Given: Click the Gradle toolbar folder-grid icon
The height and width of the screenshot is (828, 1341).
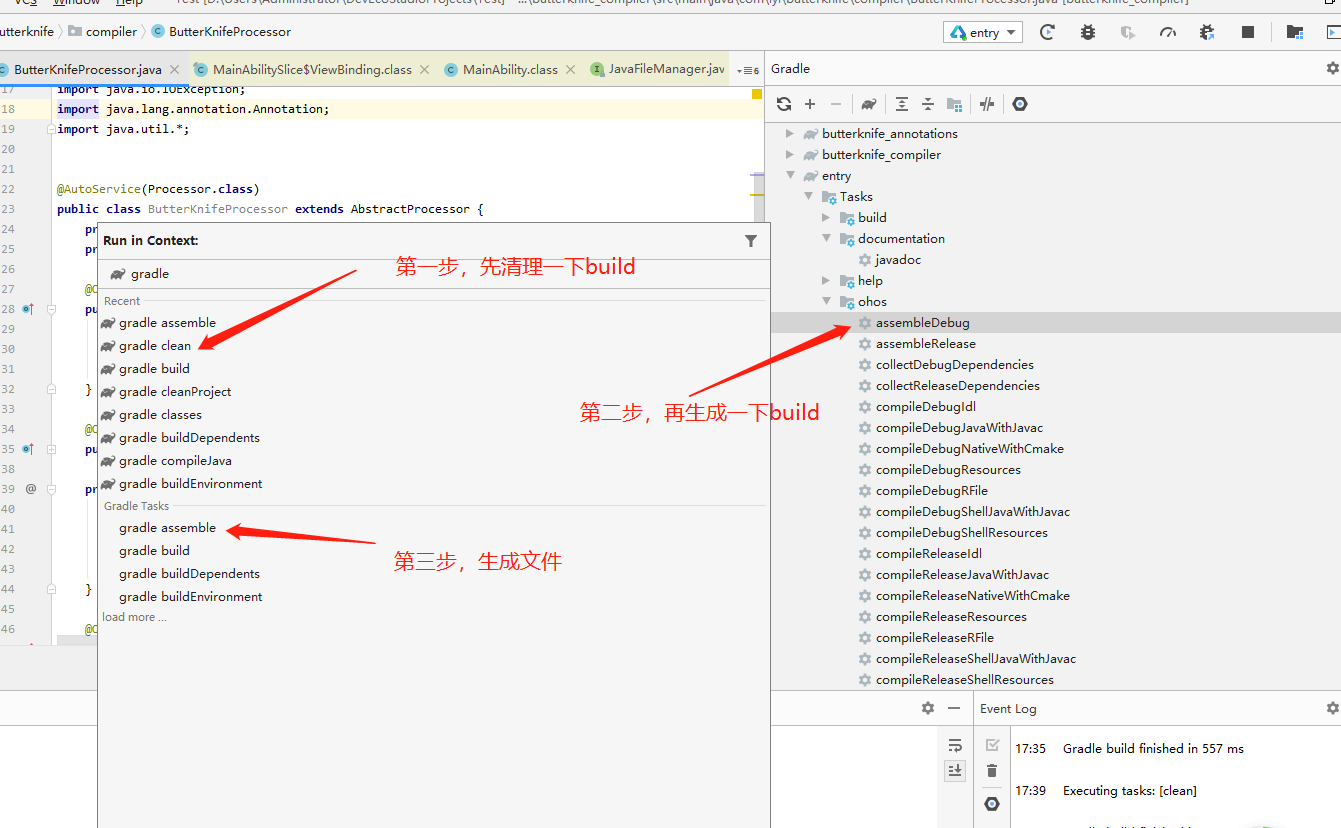Looking at the screenshot, I should [954, 104].
